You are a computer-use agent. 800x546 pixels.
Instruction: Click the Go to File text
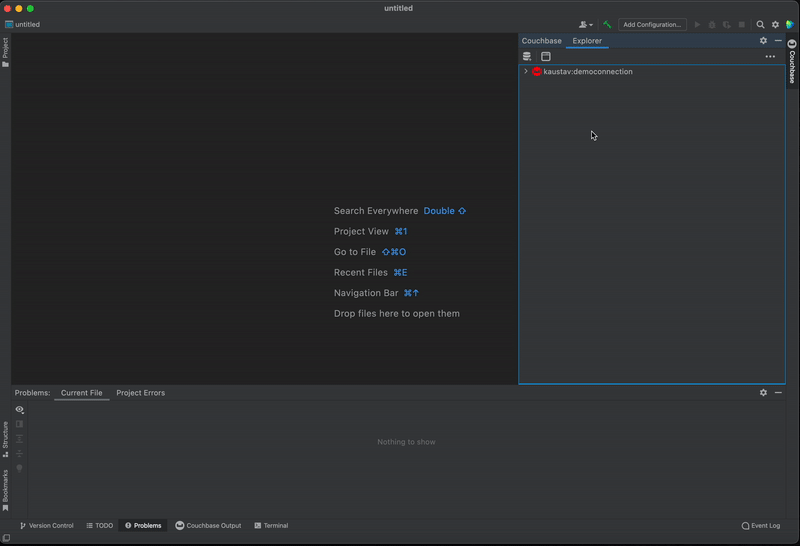355,252
